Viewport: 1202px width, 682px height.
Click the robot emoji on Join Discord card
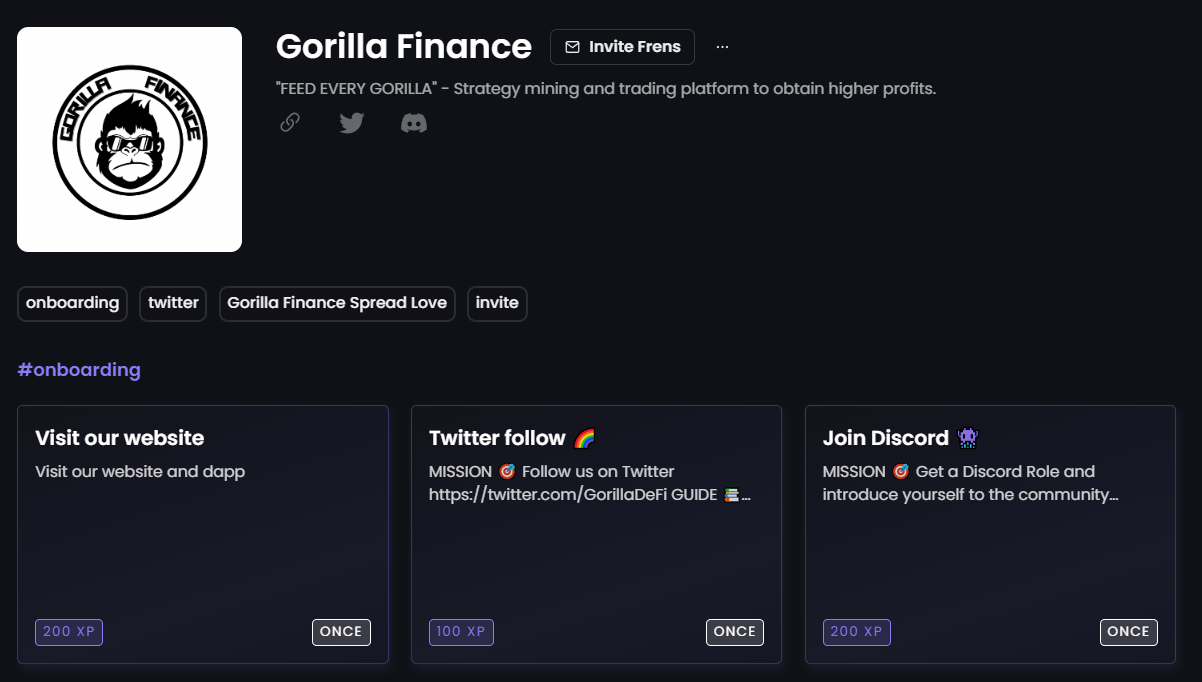[x=967, y=437]
